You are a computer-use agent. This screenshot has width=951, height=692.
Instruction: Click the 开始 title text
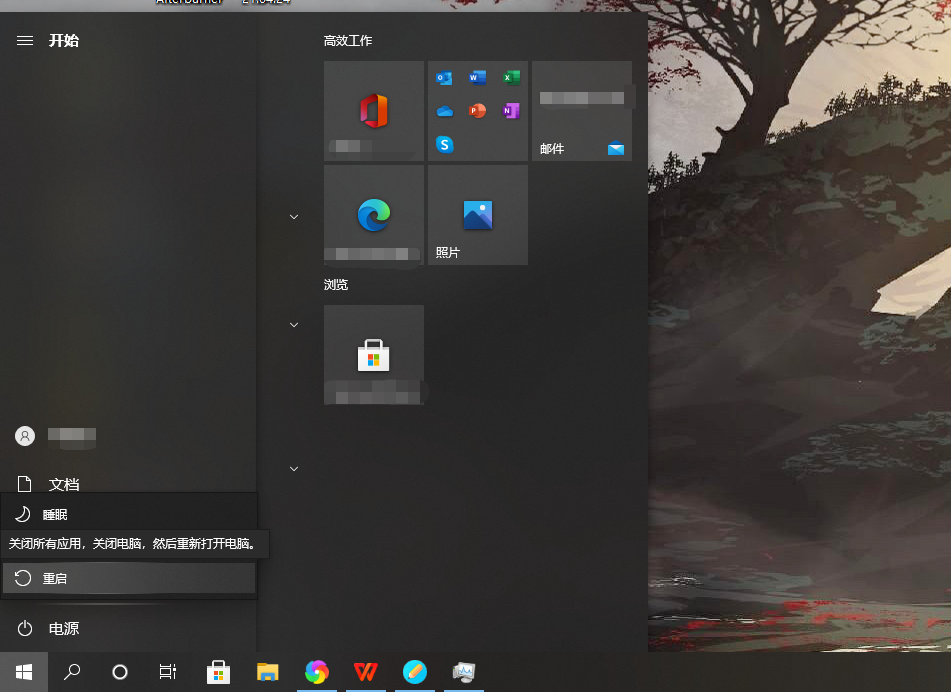point(64,41)
